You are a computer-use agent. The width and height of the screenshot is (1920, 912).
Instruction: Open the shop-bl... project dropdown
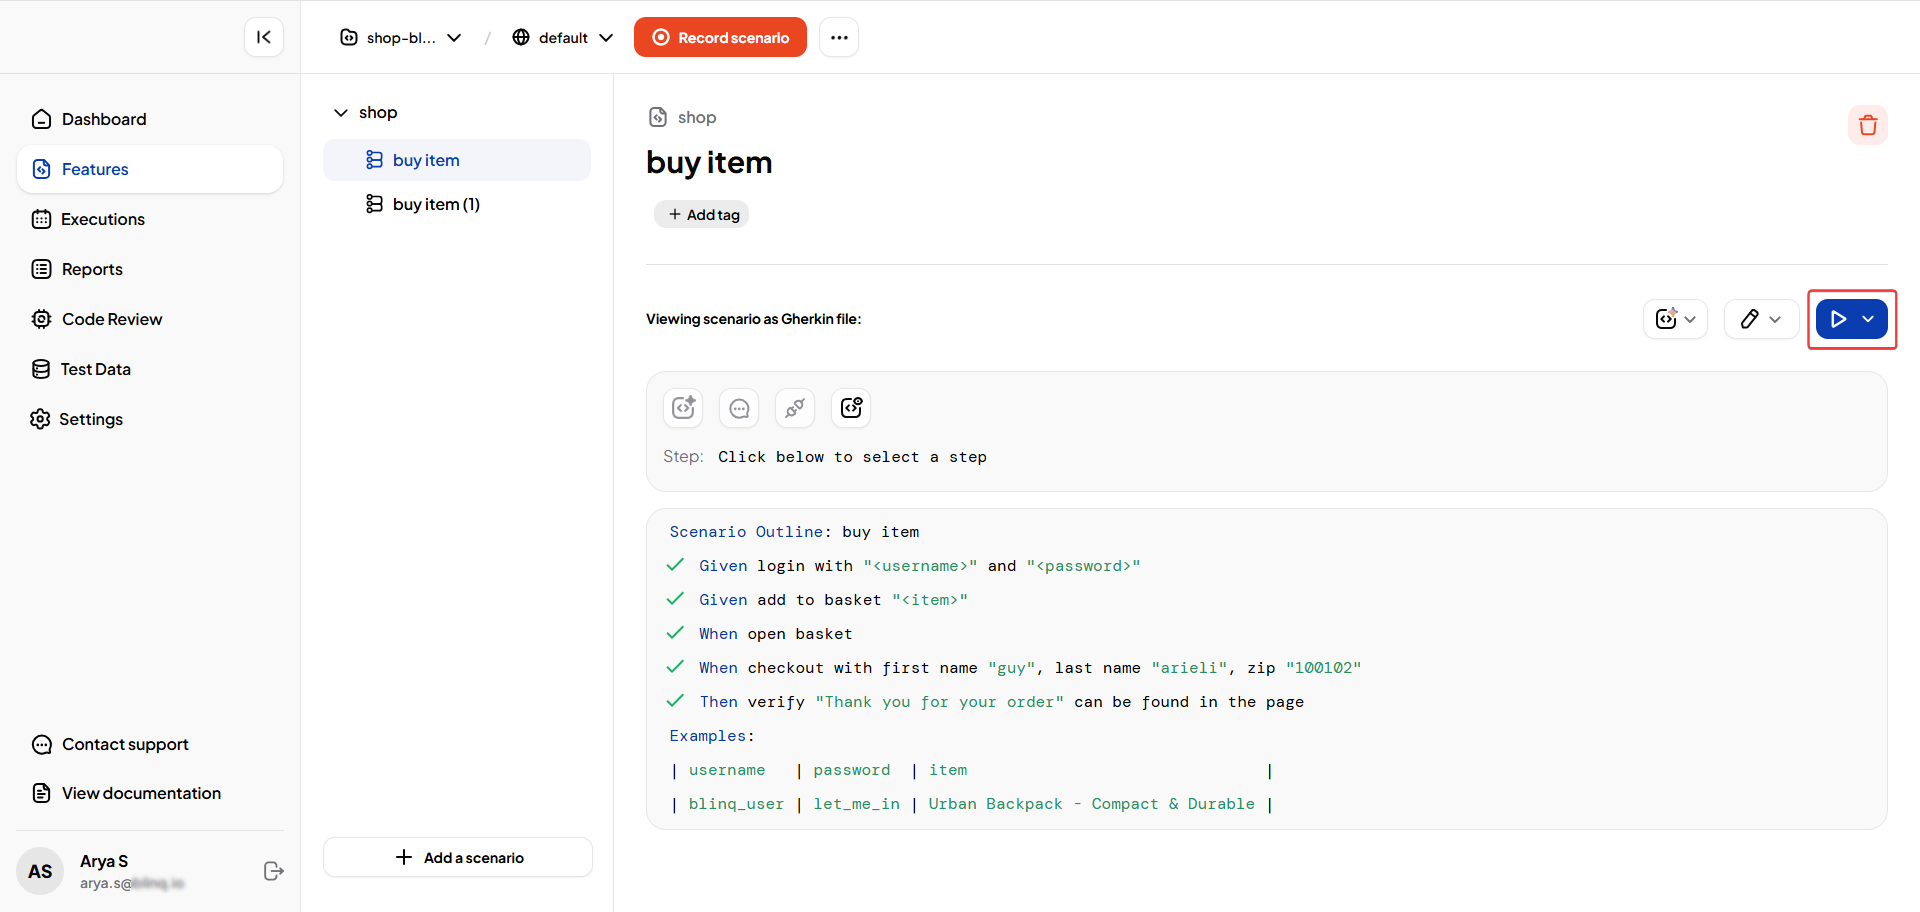(401, 37)
